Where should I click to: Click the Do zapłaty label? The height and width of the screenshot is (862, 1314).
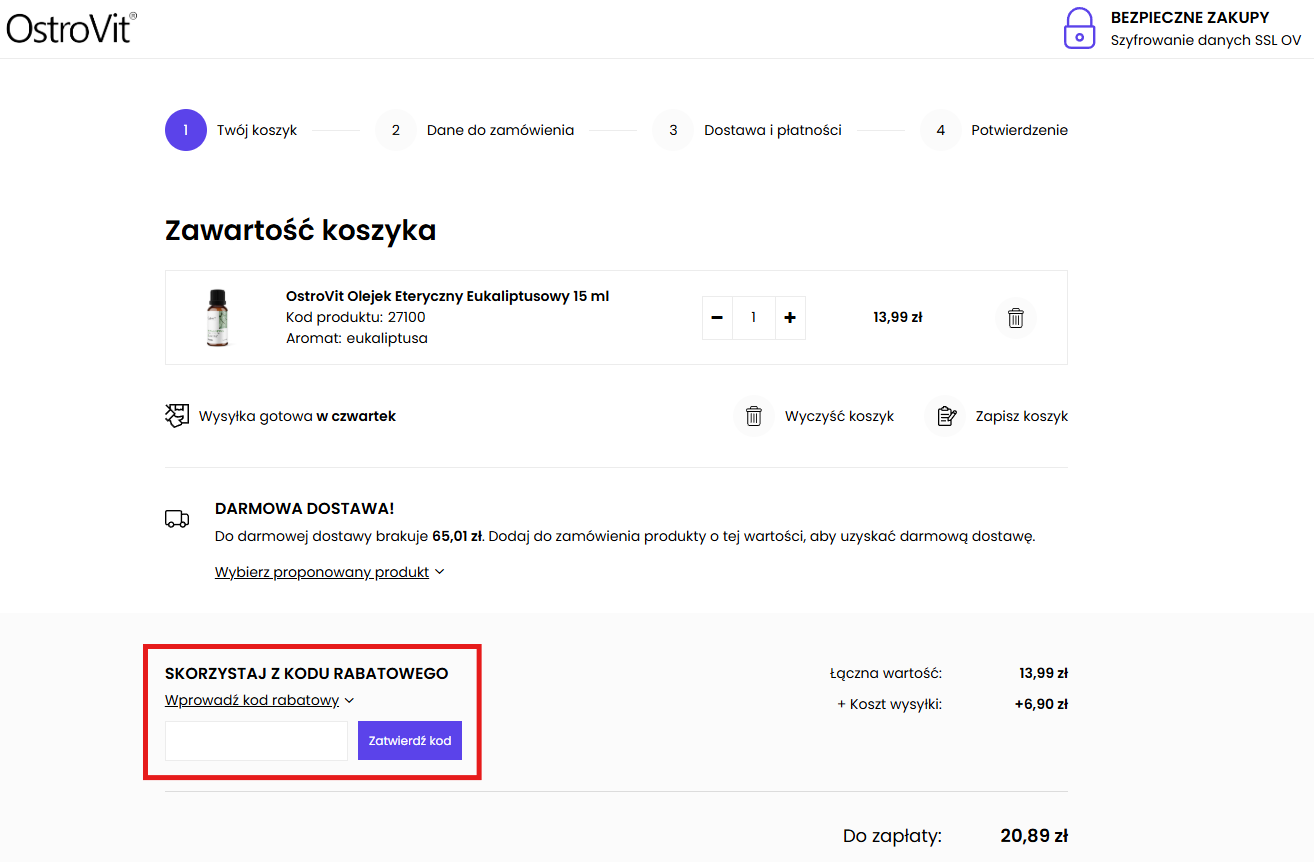[x=892, y=836]
